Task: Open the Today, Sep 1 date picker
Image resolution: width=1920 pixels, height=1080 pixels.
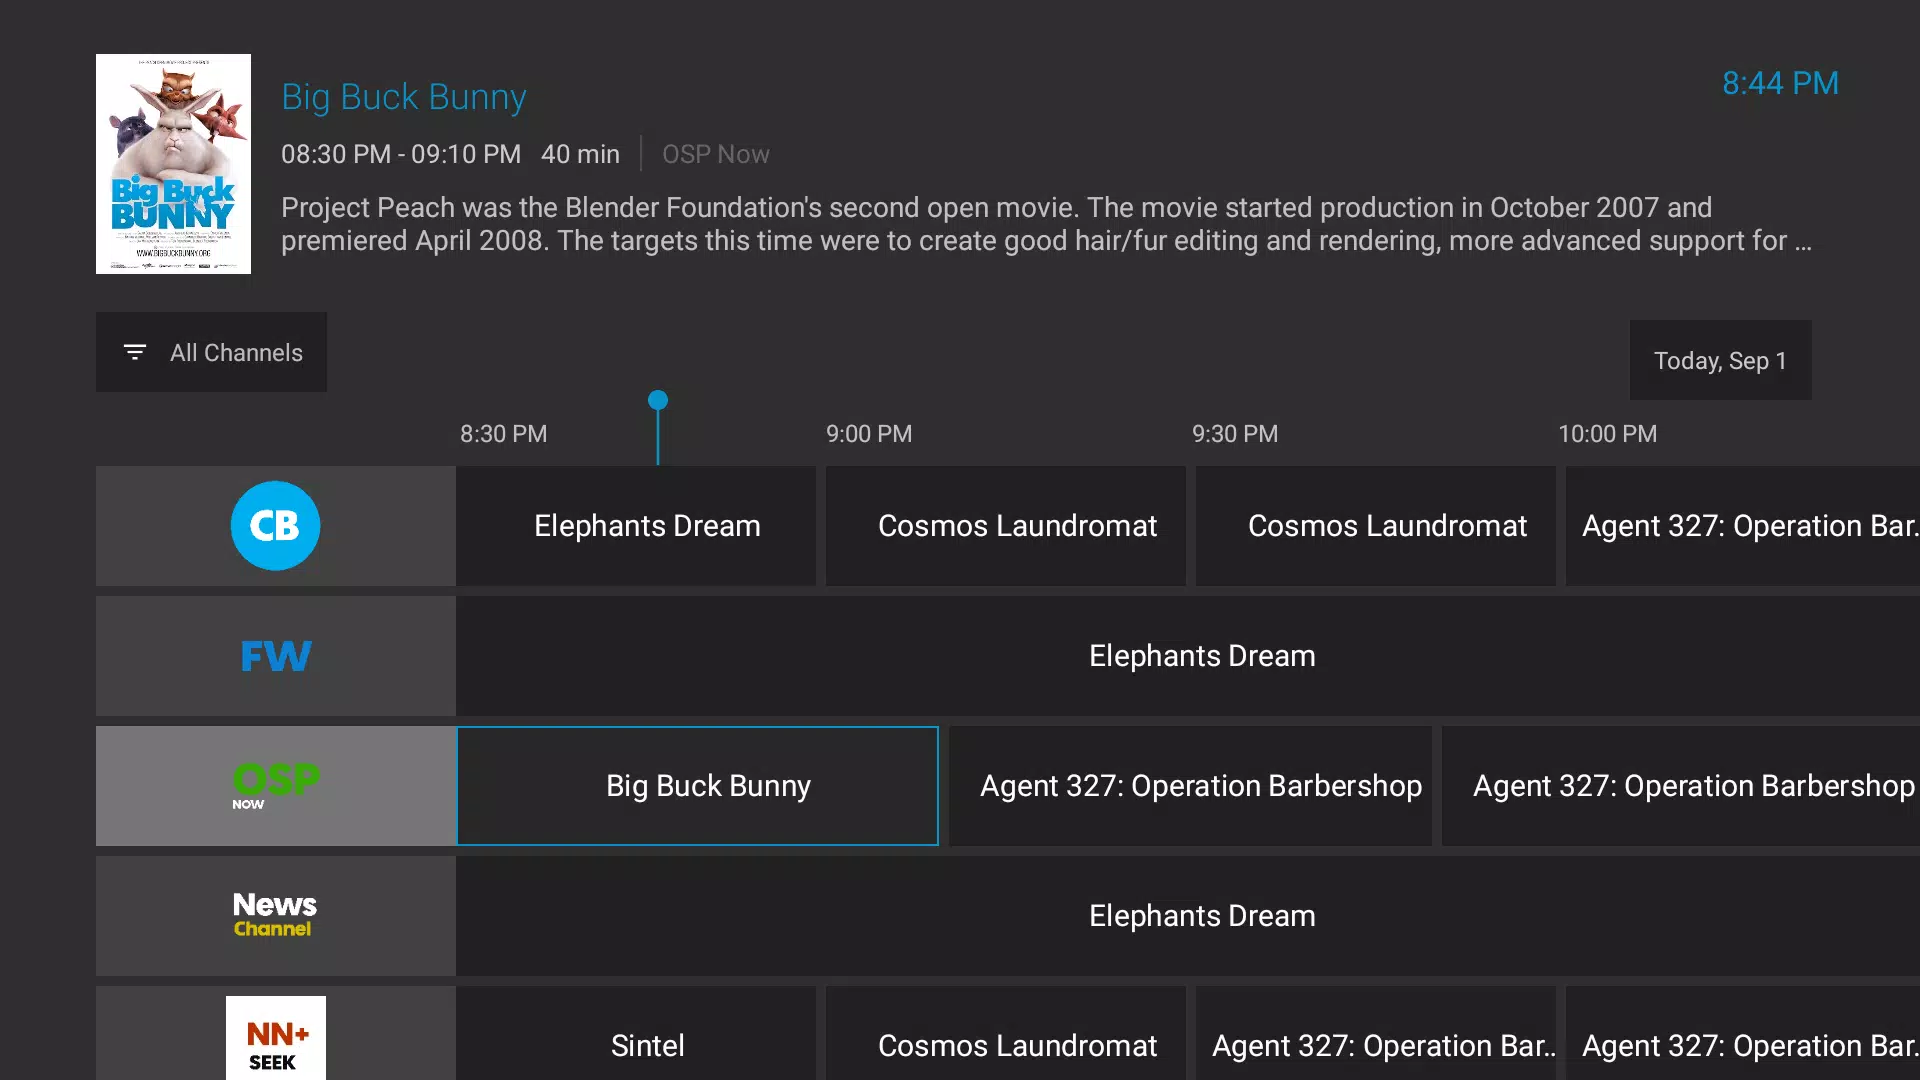Action: pyautogui.click(x=1720, y=360)
